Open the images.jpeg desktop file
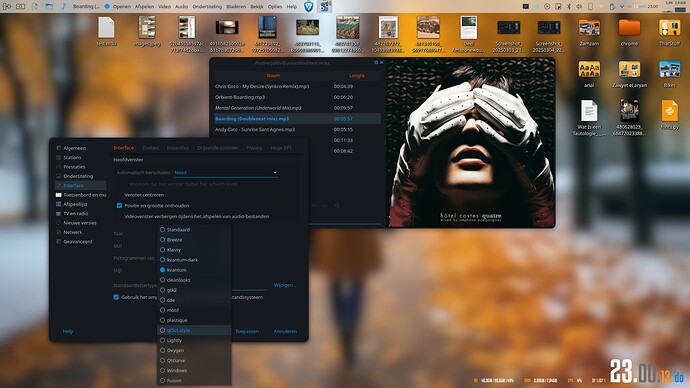Viewport: 690px width, 388px height. coord(147,31)
